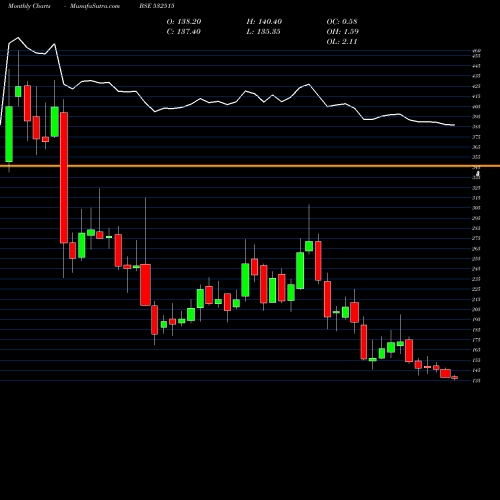Click the open price 'O: 138.20'

[x=184, y=22]
